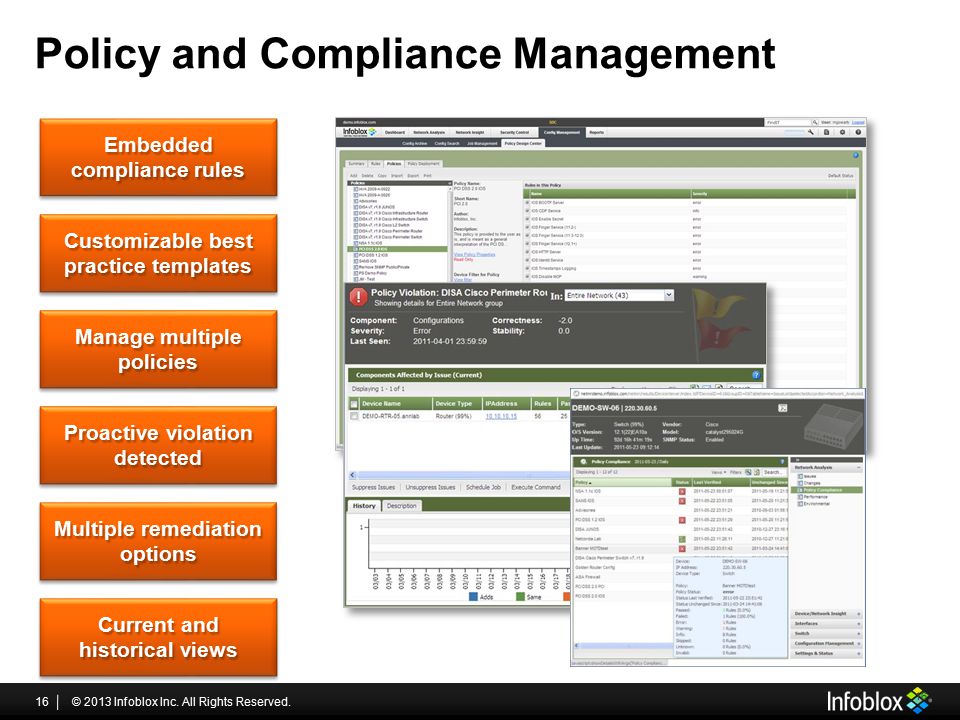Click red status icon for SANS IOS row
This screenshot has height=720, width=960.
coord(682,501)
